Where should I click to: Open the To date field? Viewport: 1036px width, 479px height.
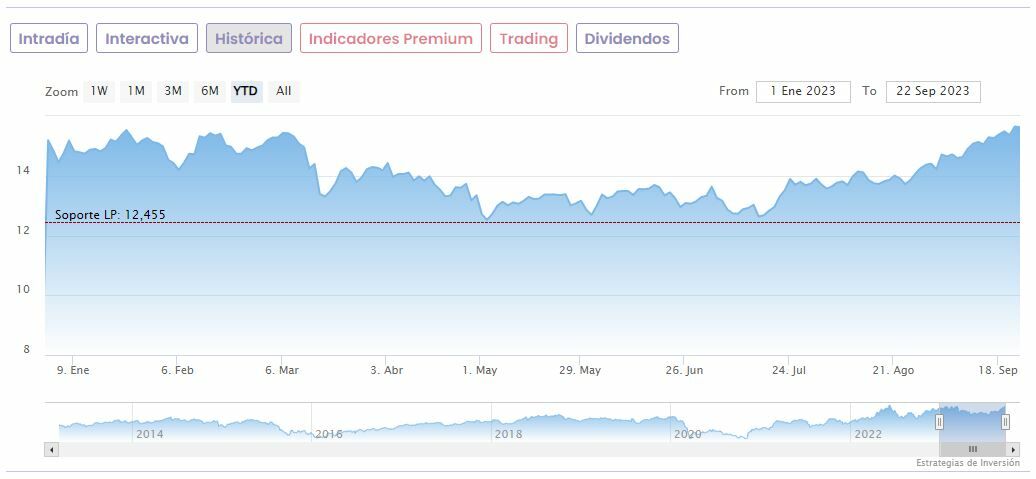coord(933,91)
